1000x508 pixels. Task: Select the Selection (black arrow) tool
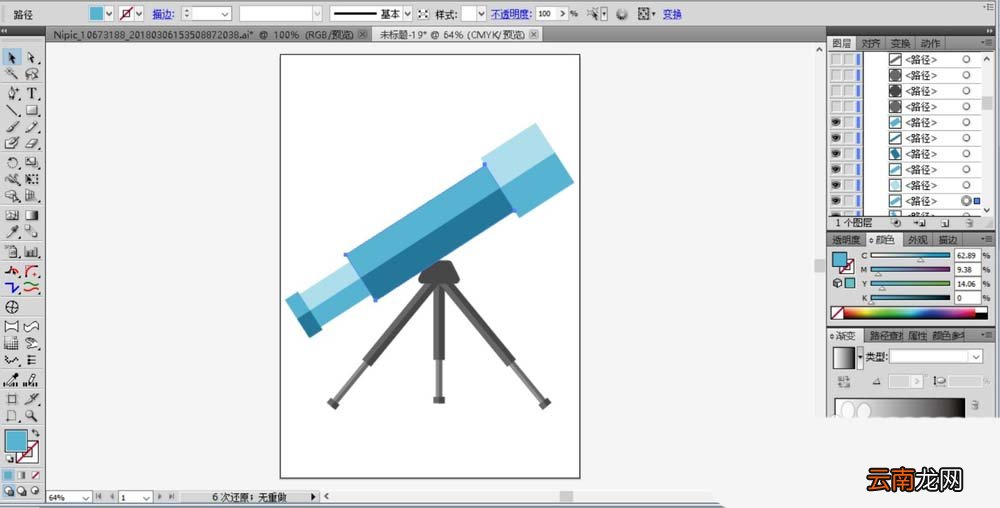pos(12,58)
